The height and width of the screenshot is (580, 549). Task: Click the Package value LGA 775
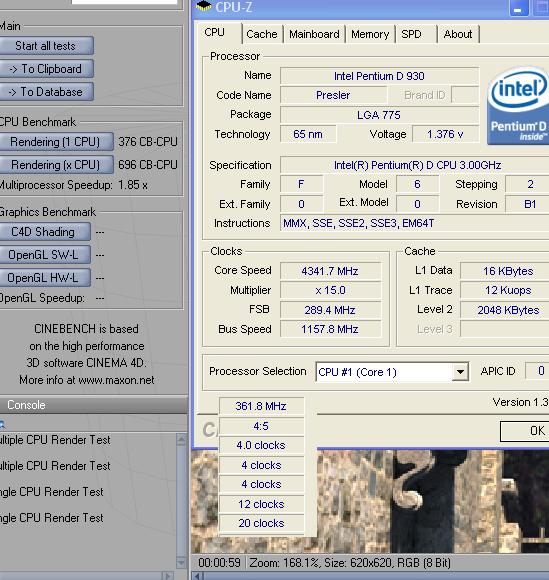[380, 115]
